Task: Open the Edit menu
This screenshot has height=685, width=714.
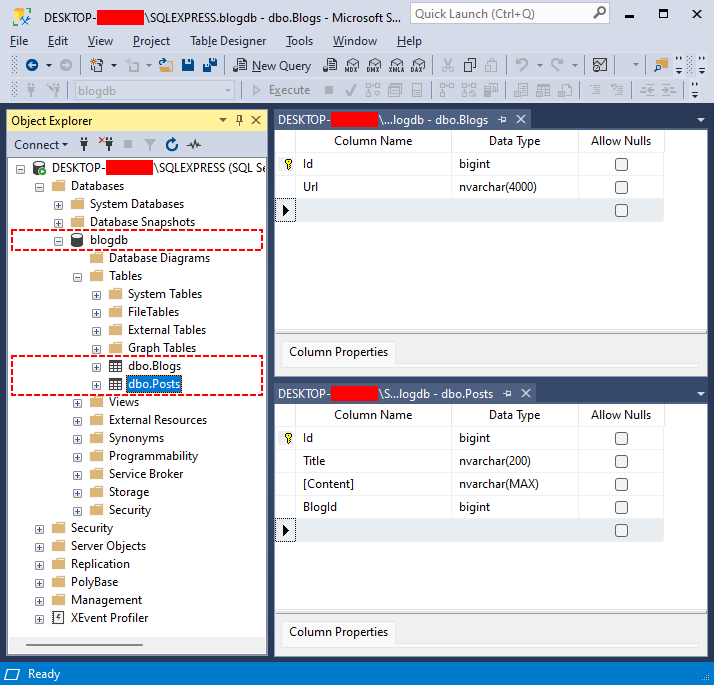Action: (x=58, y=41)
